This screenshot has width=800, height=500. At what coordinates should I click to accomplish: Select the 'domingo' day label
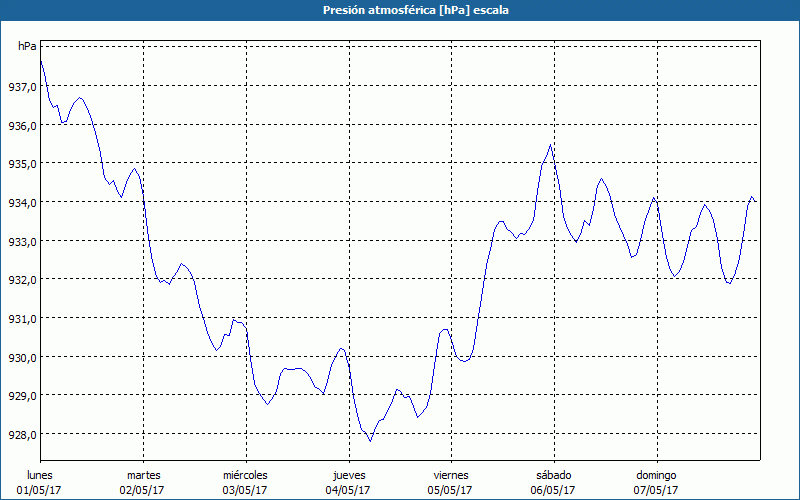coord(656,475)
